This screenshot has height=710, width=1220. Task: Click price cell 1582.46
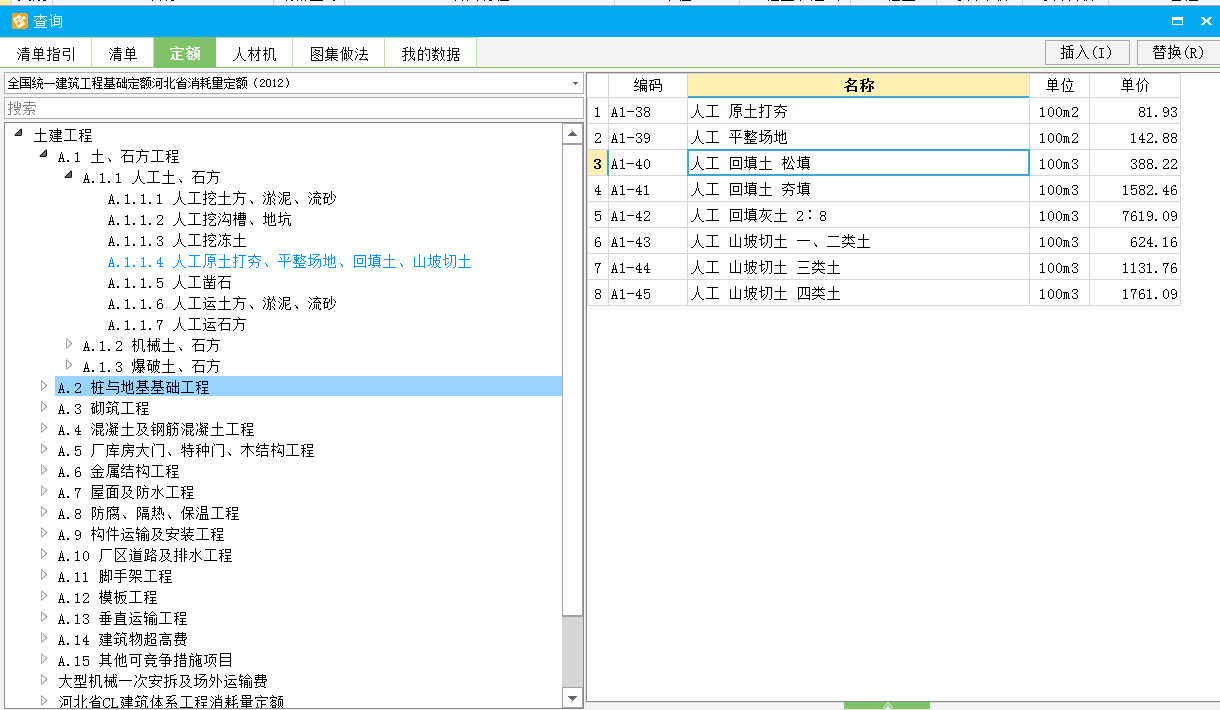coord(1135,189)
